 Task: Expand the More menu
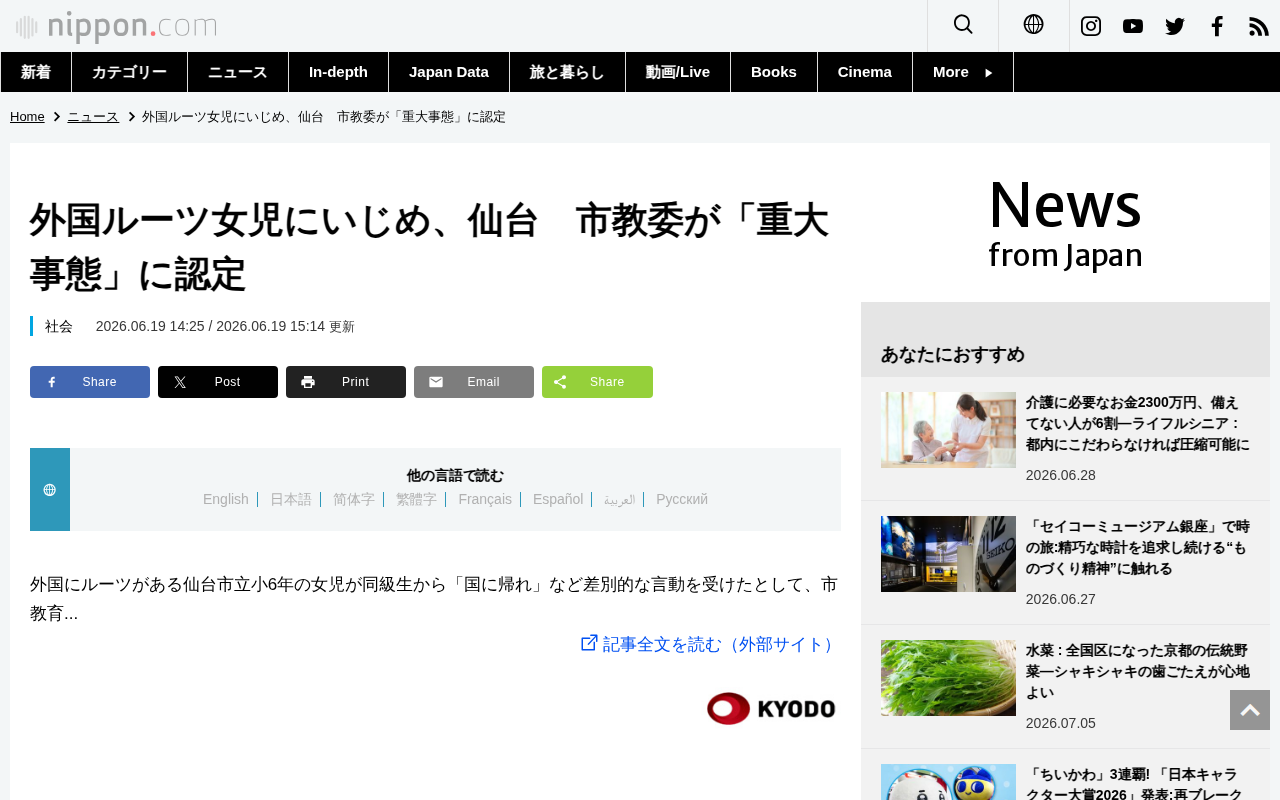(963, 72)
